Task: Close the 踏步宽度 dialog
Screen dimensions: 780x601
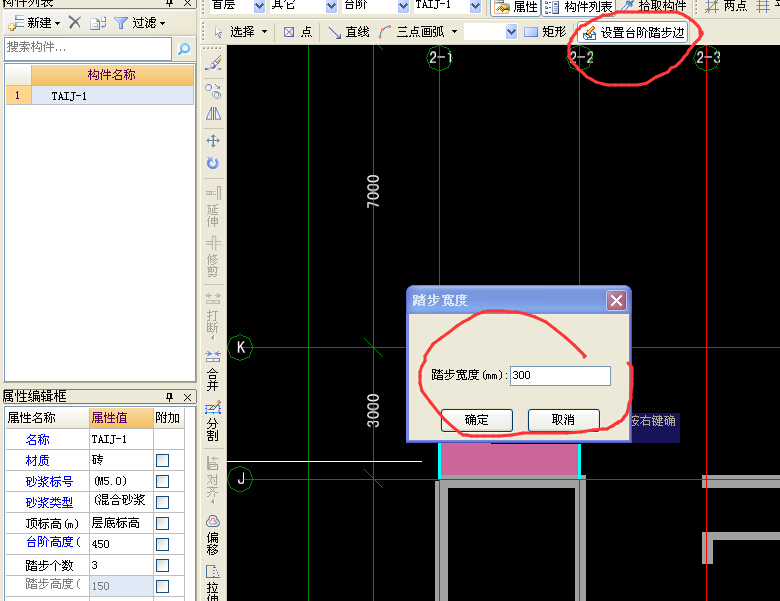Action: point(616,300)
